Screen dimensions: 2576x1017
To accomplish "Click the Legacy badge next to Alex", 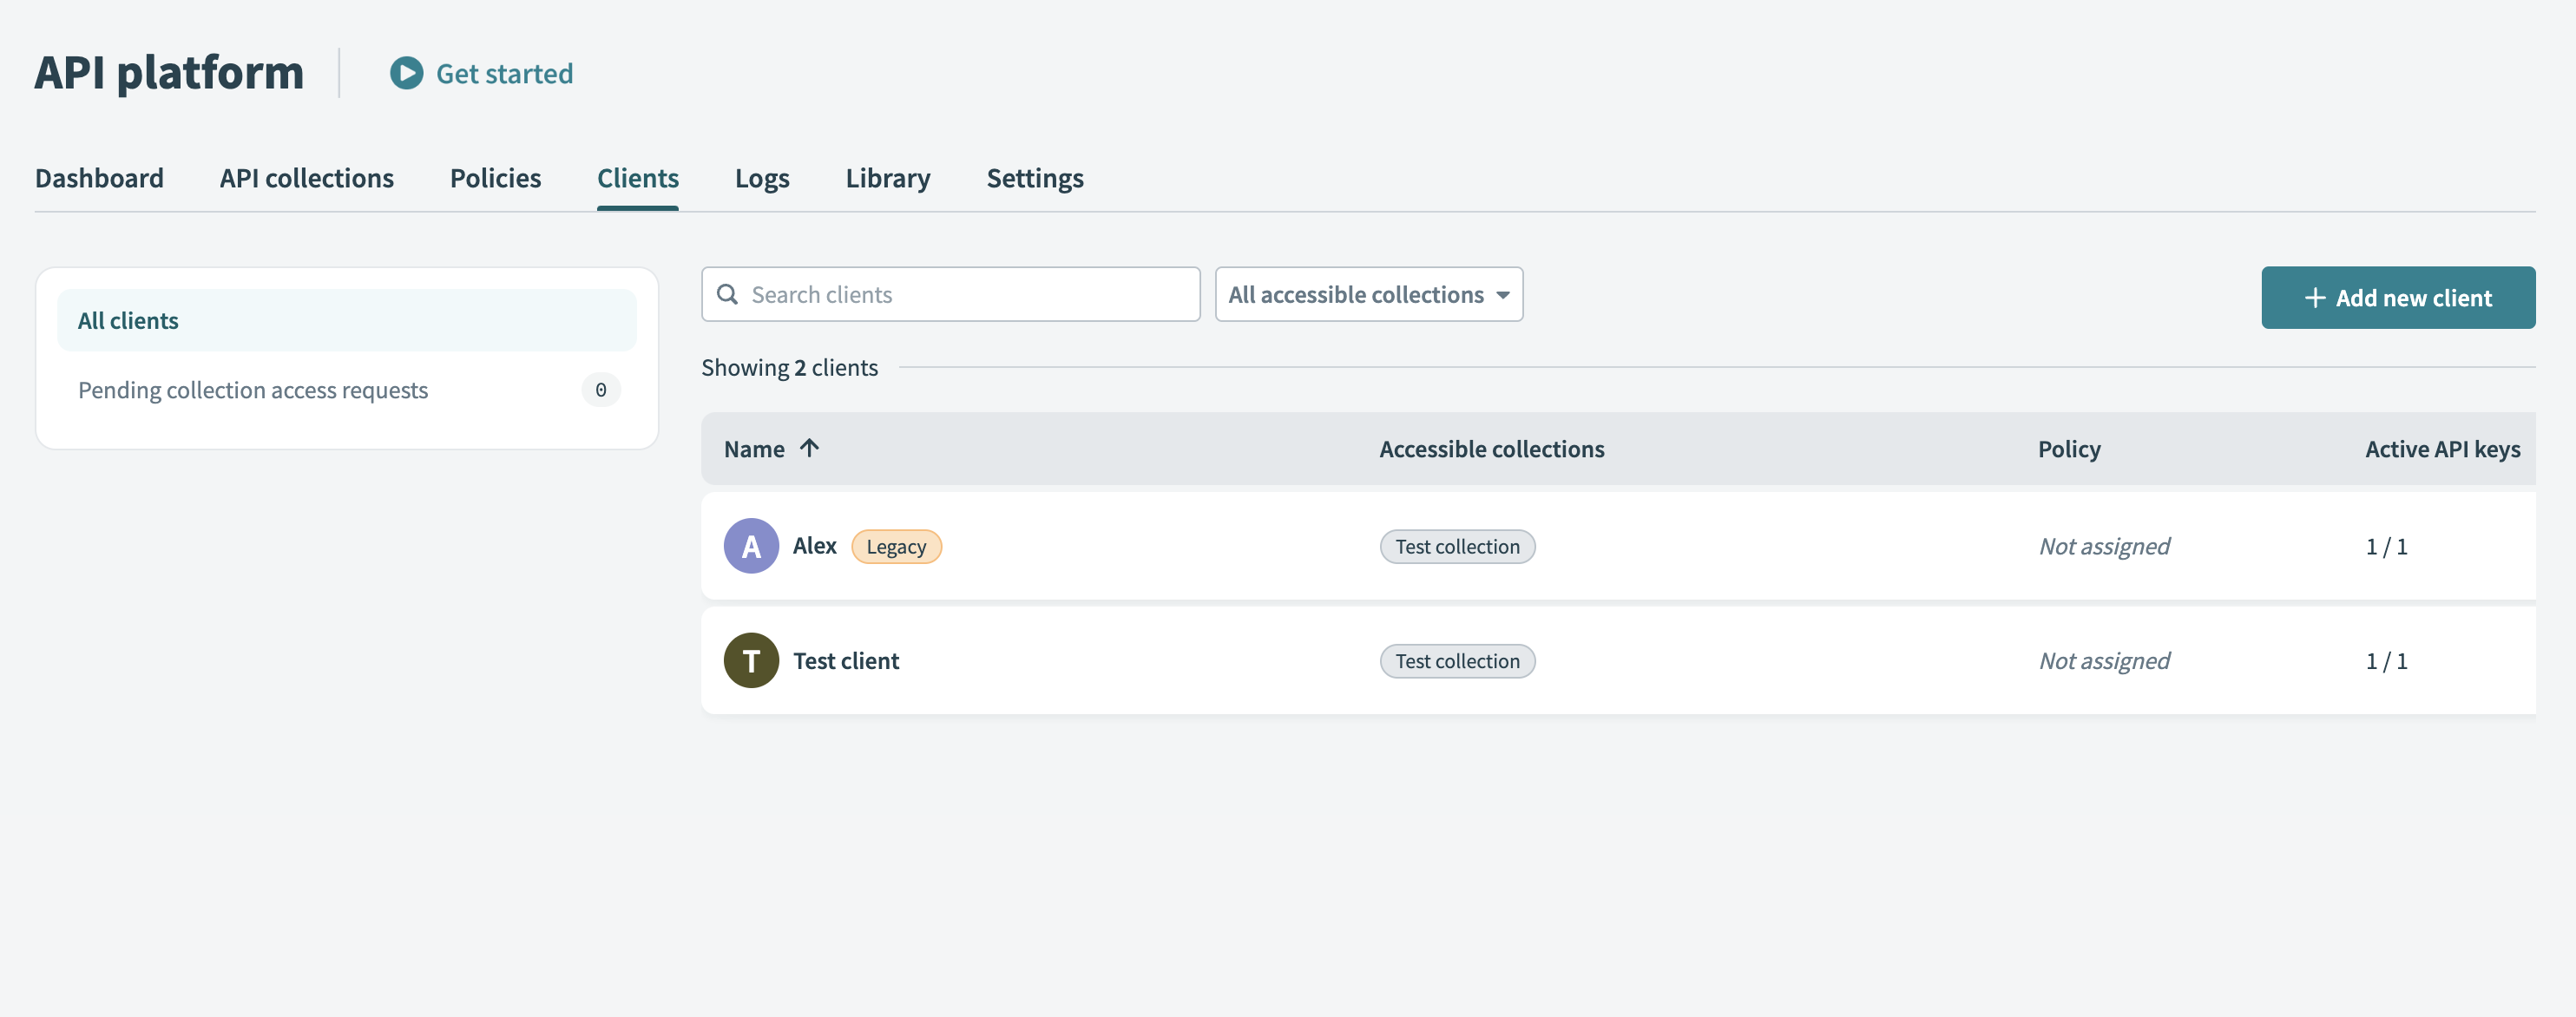I will [896, 546].
